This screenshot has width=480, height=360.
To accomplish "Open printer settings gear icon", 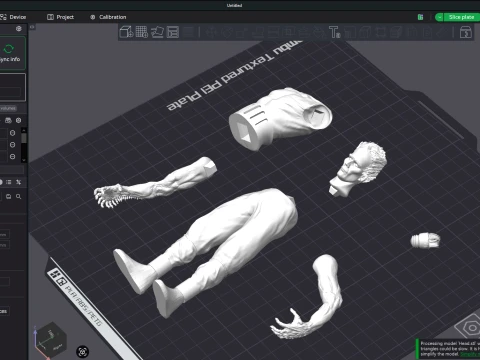I will [x=19, y=29].
